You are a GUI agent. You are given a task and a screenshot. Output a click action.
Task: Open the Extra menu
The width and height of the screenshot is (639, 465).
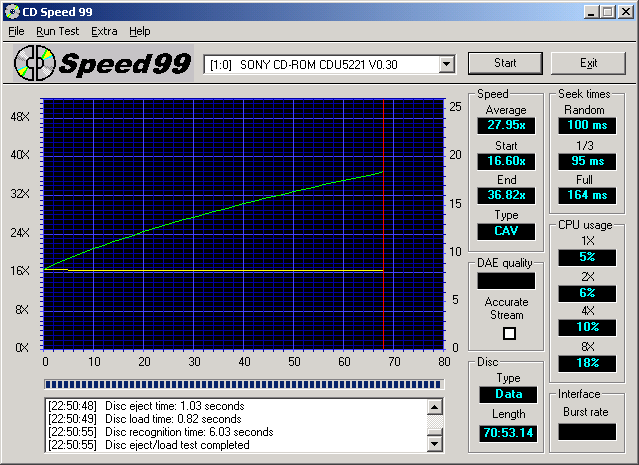(x=104, y=31)
